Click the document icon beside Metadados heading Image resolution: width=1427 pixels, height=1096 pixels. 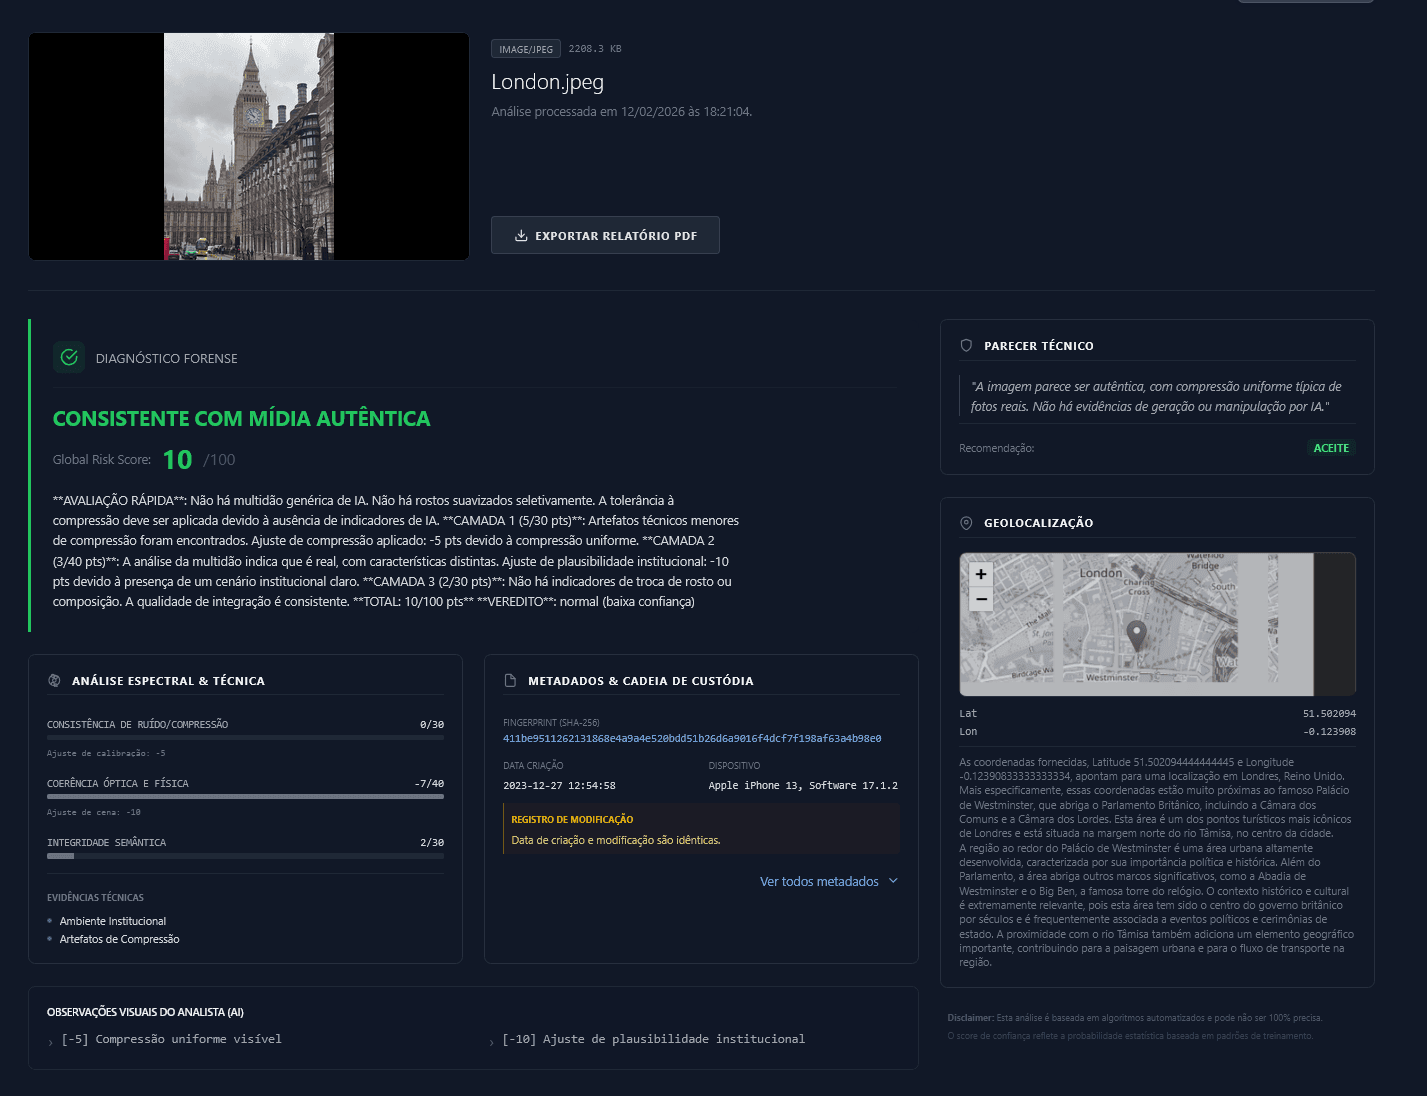510,680
